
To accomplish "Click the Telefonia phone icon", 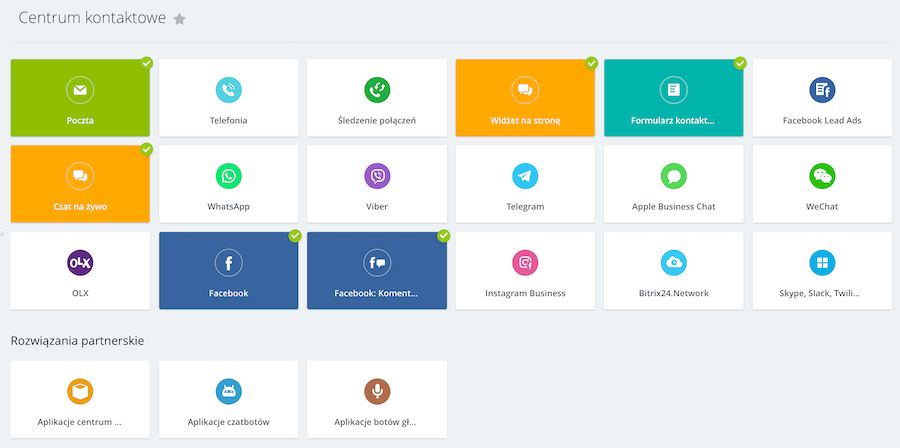I will (x=228, y=90).
